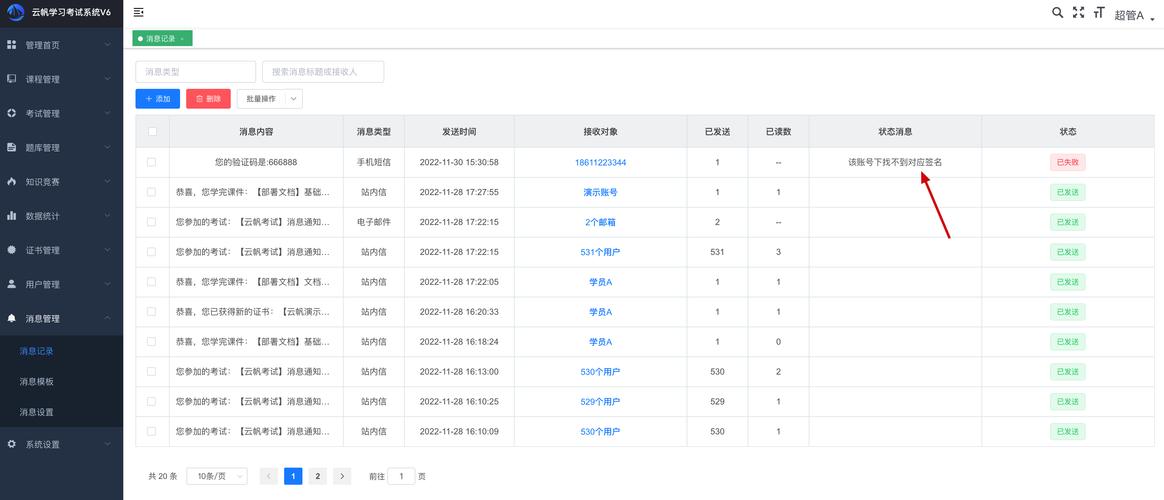Open the 批量操作 dropdown arrow
This screenshot has height=500, width=1164.
tap(293, 99)
